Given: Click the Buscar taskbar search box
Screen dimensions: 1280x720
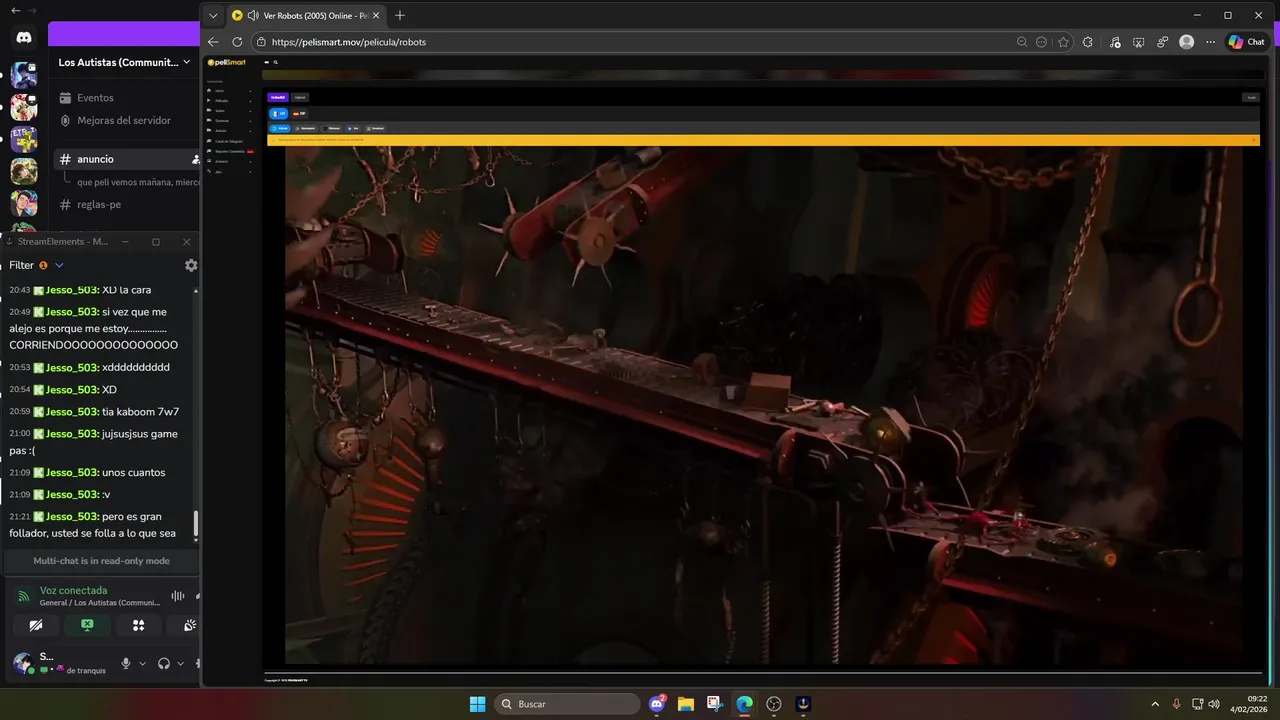Looking at the screenshot, I should 567,704.
